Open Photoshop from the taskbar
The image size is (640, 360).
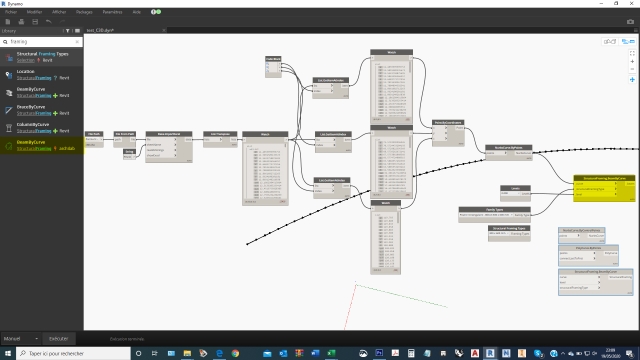(379, 353)
